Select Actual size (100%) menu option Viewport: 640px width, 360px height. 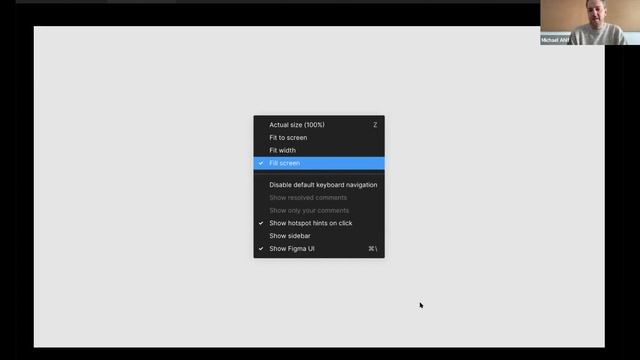[x=319, y=125]
